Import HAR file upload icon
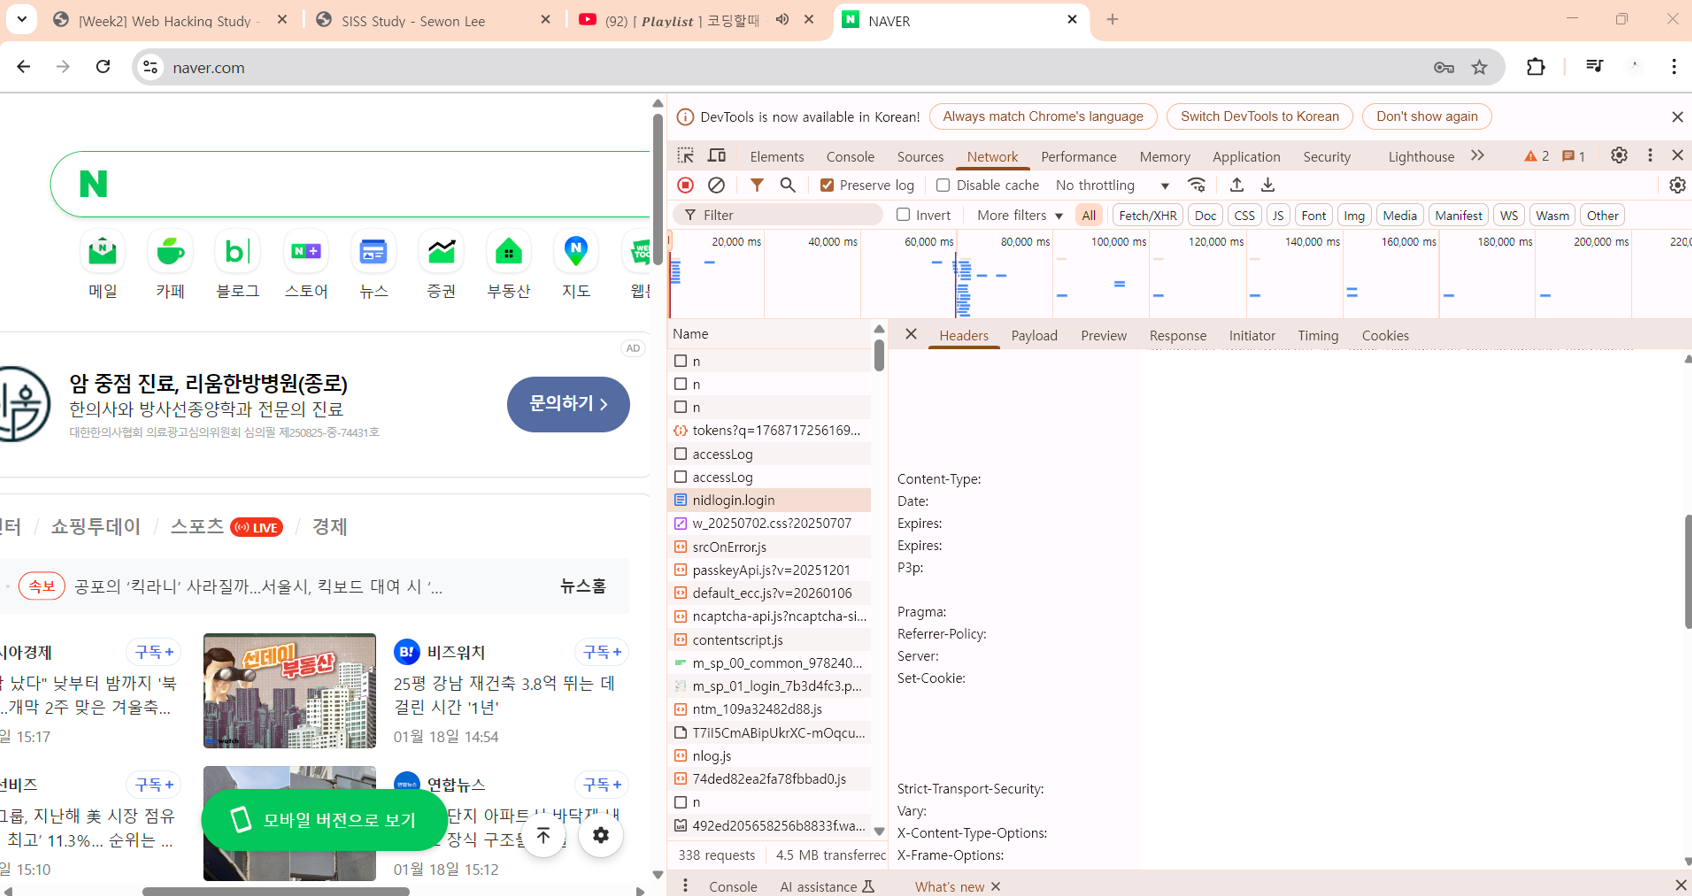1692x896 pixels. (x=1237, y=185)
